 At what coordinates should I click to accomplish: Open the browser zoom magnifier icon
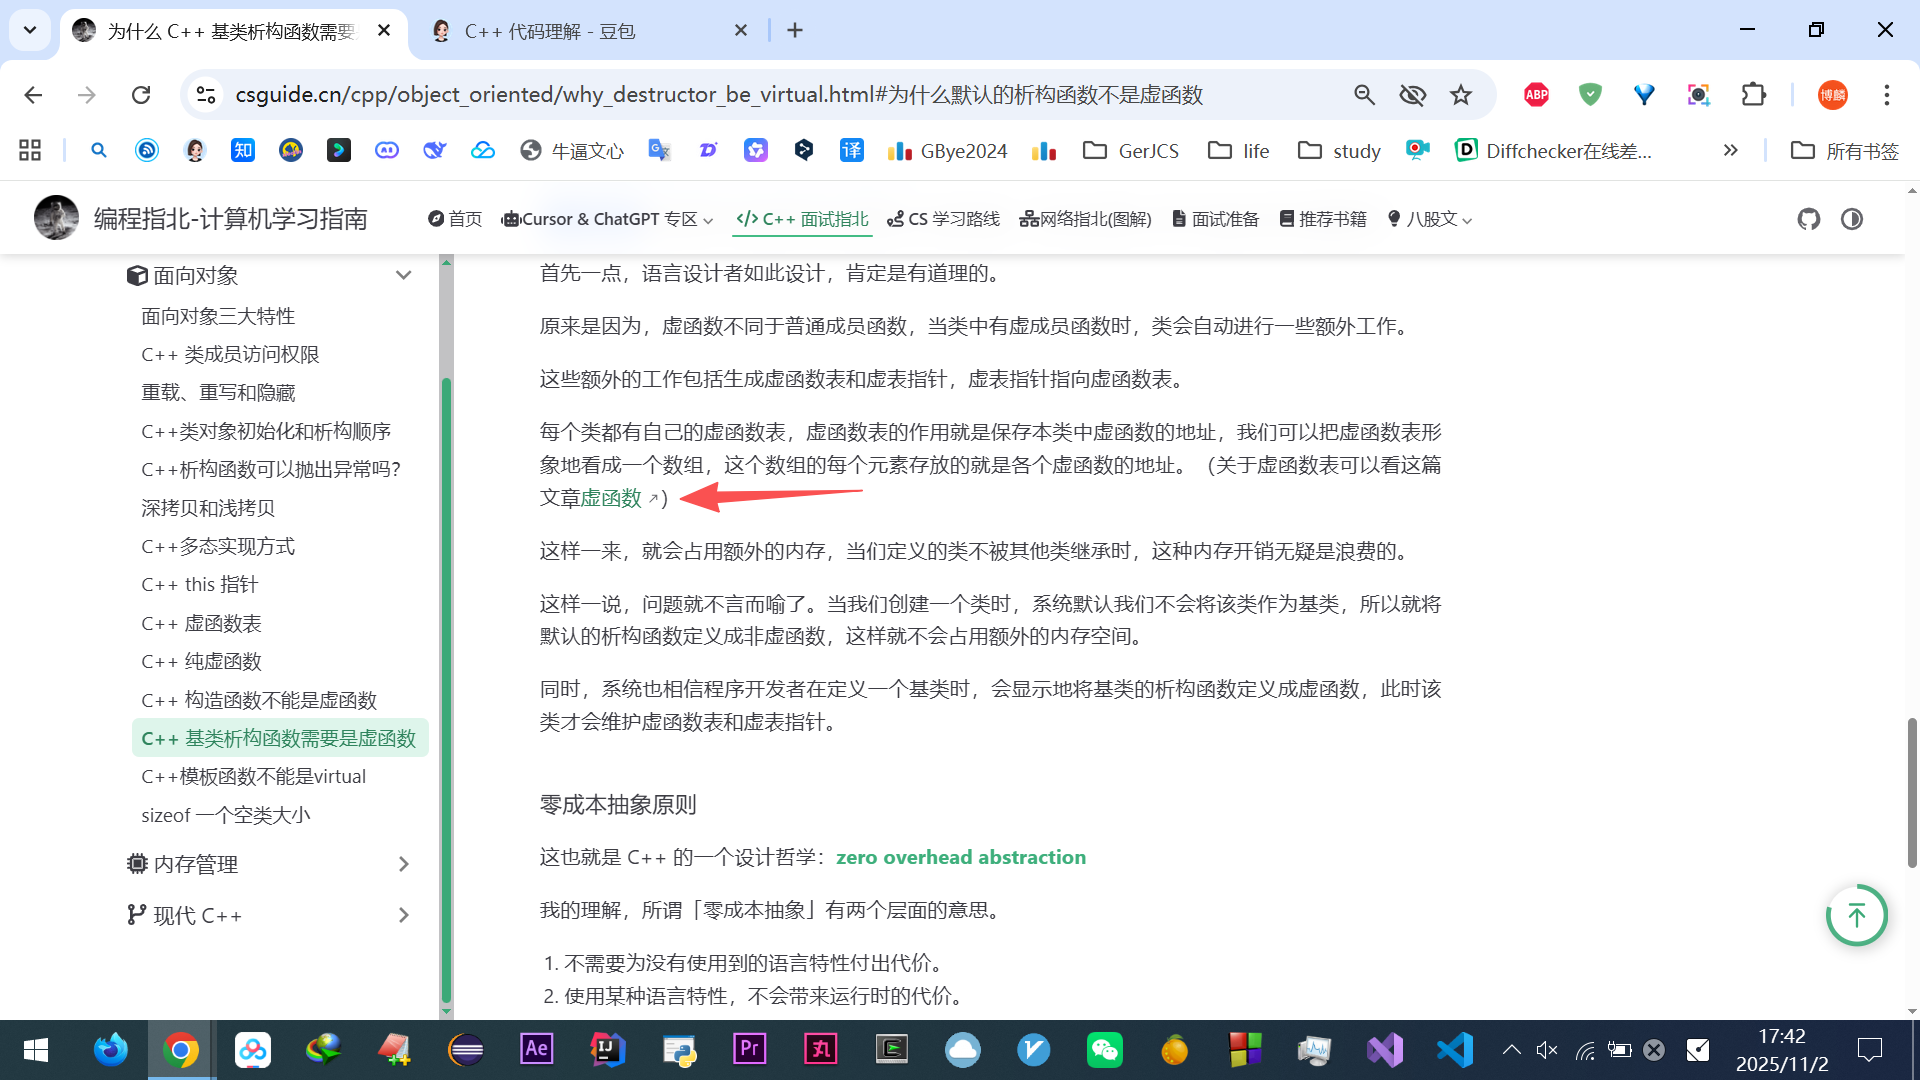1364,95
